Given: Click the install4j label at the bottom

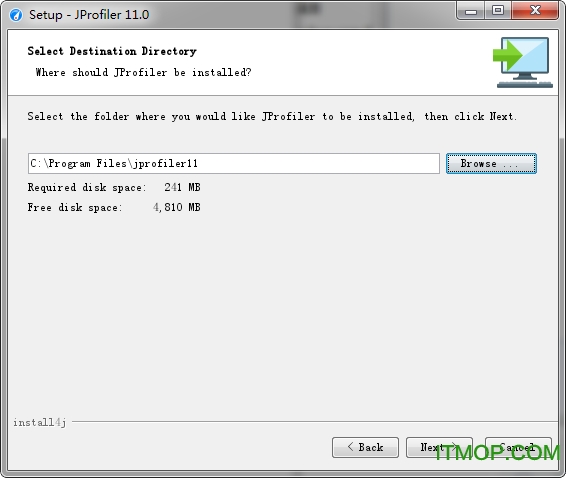Looking at the screenshot, I should point(40,422).
